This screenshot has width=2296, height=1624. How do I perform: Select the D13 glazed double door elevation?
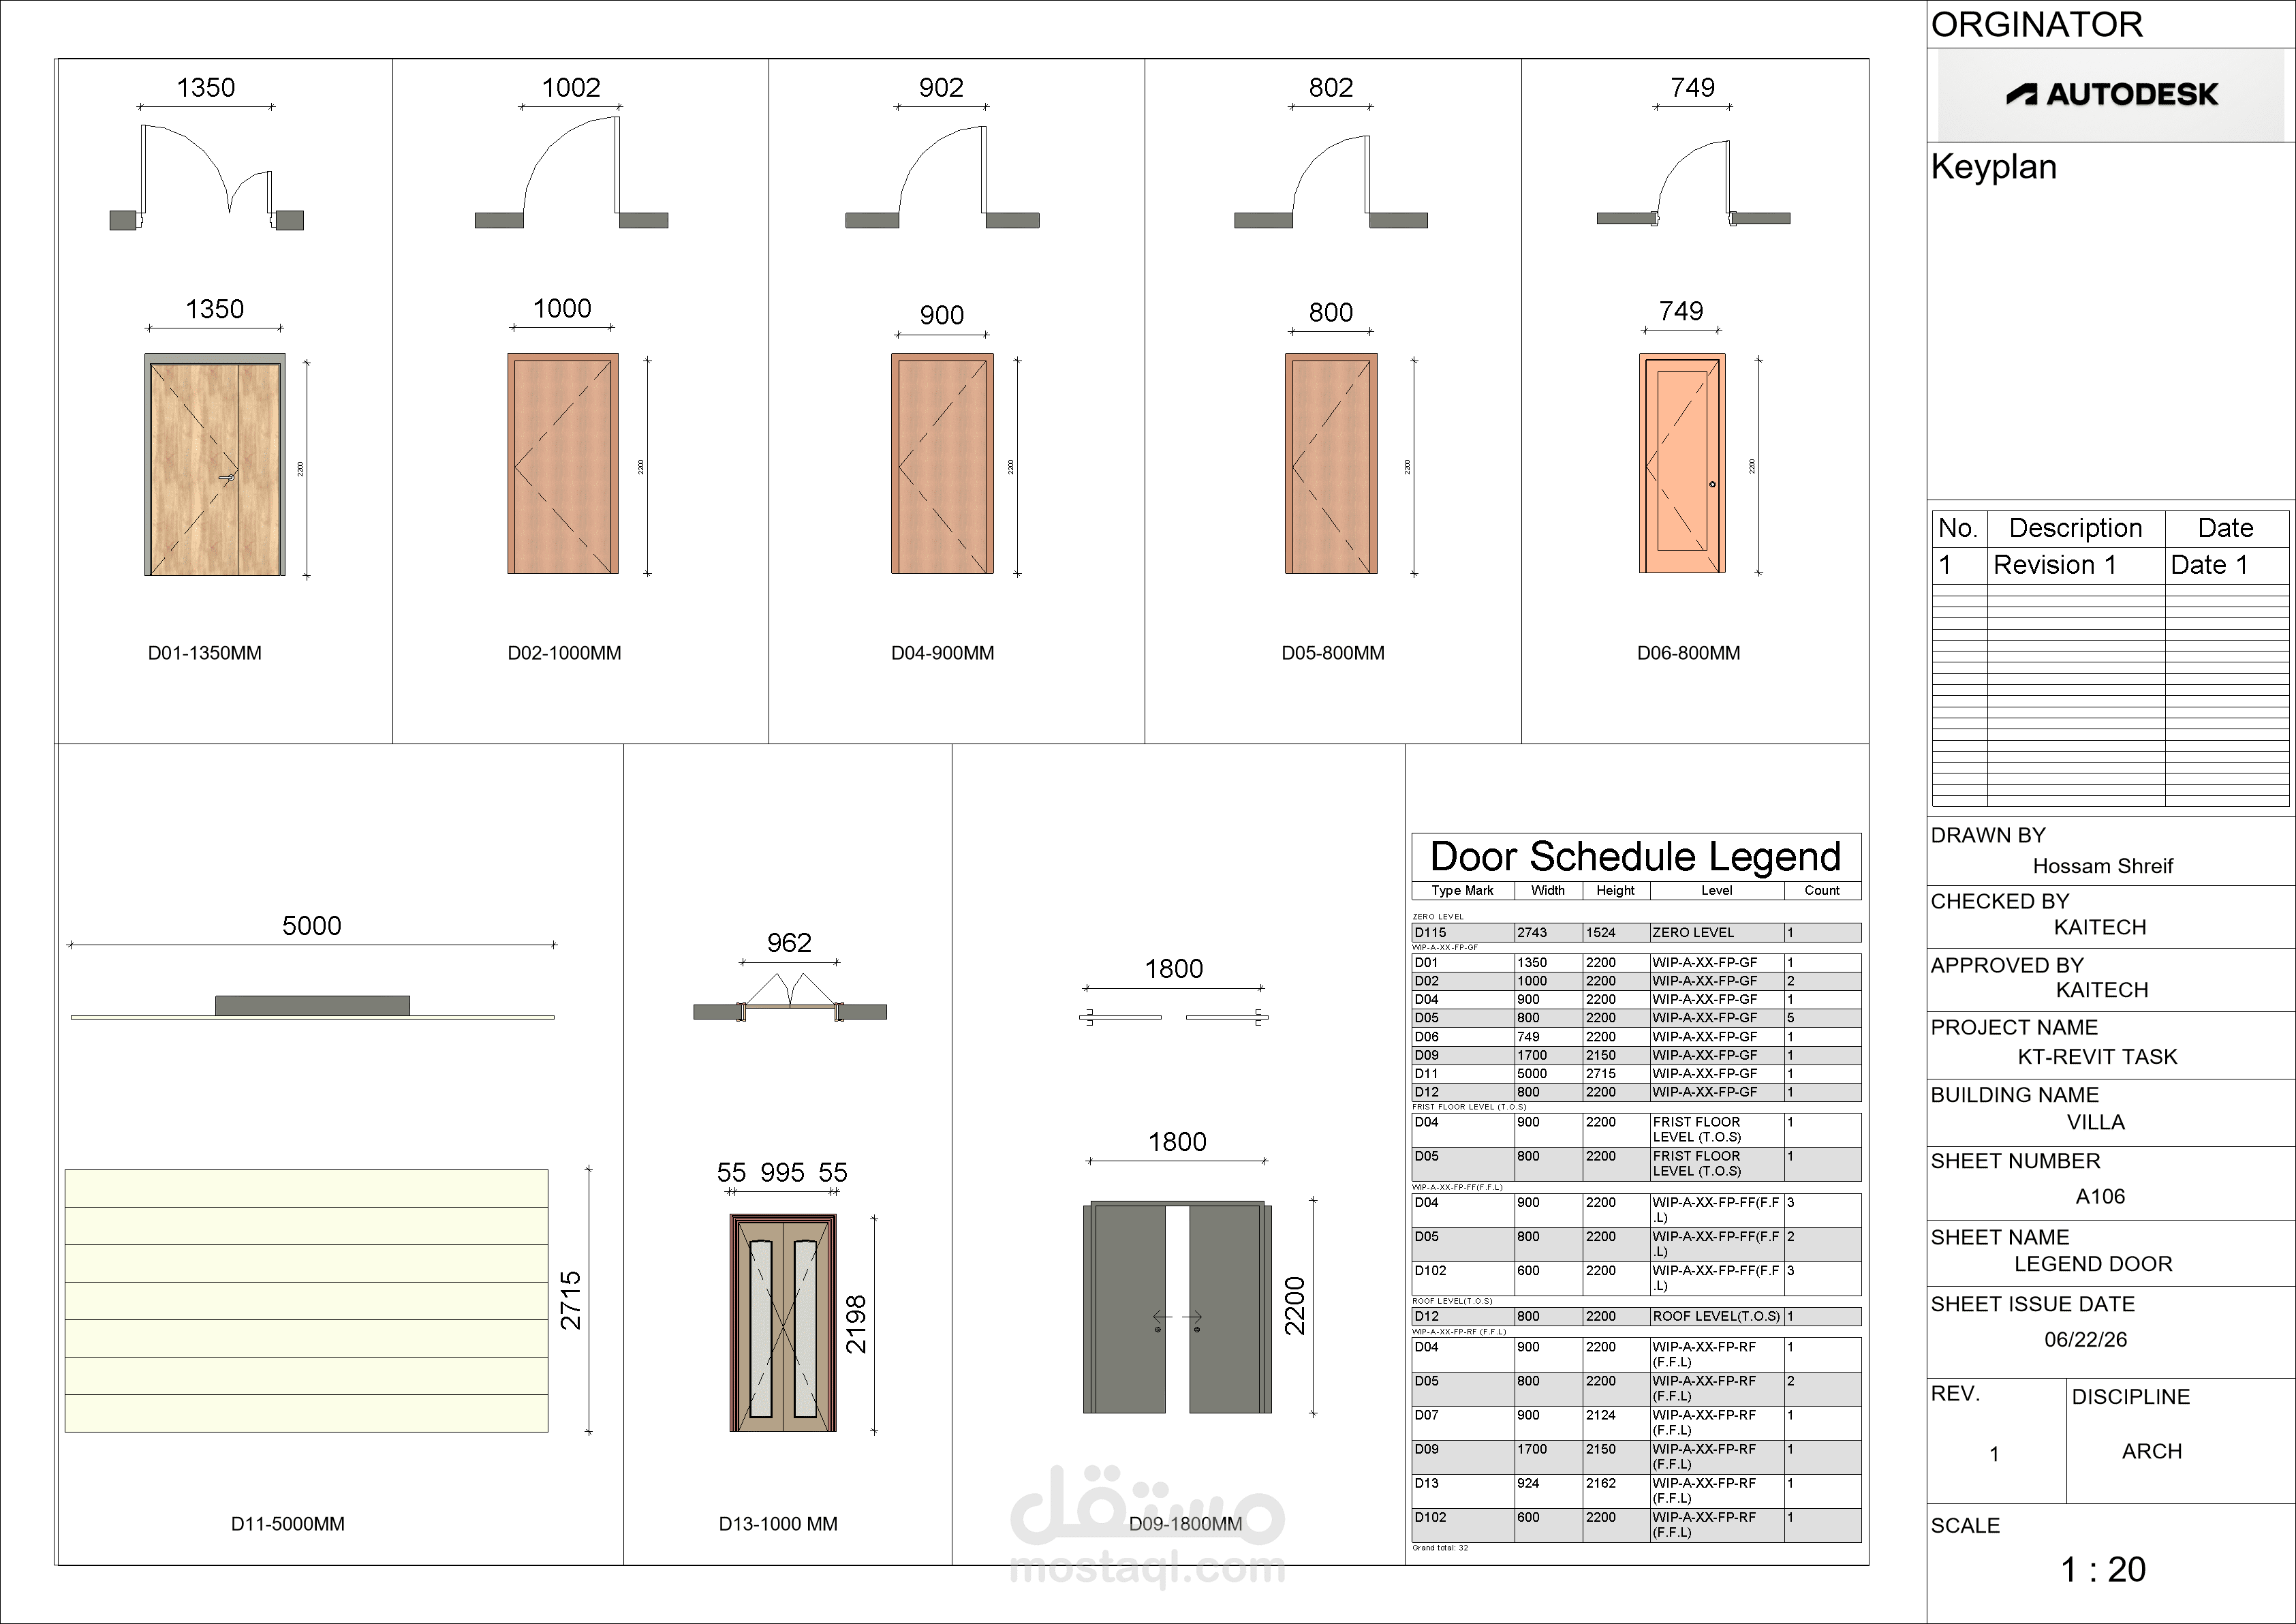pos(783,1323)
